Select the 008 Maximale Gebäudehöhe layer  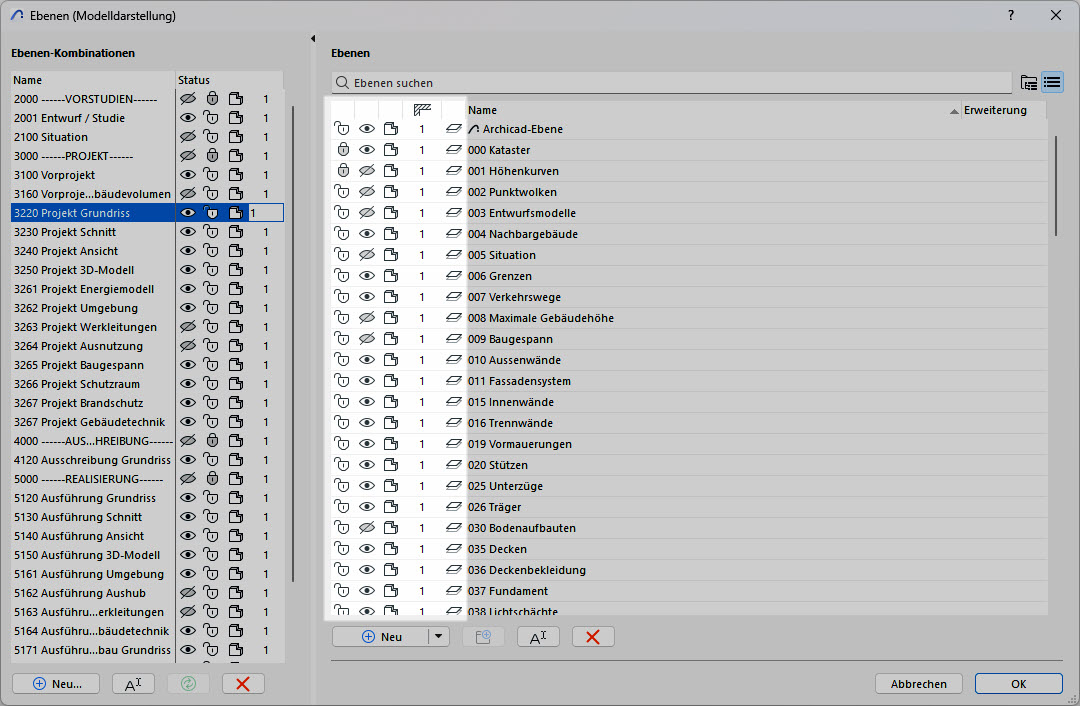(x=541, y=318)
